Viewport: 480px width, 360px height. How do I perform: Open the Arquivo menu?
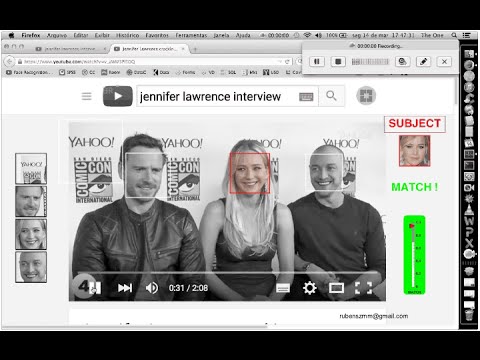click(x=57, y=35)
